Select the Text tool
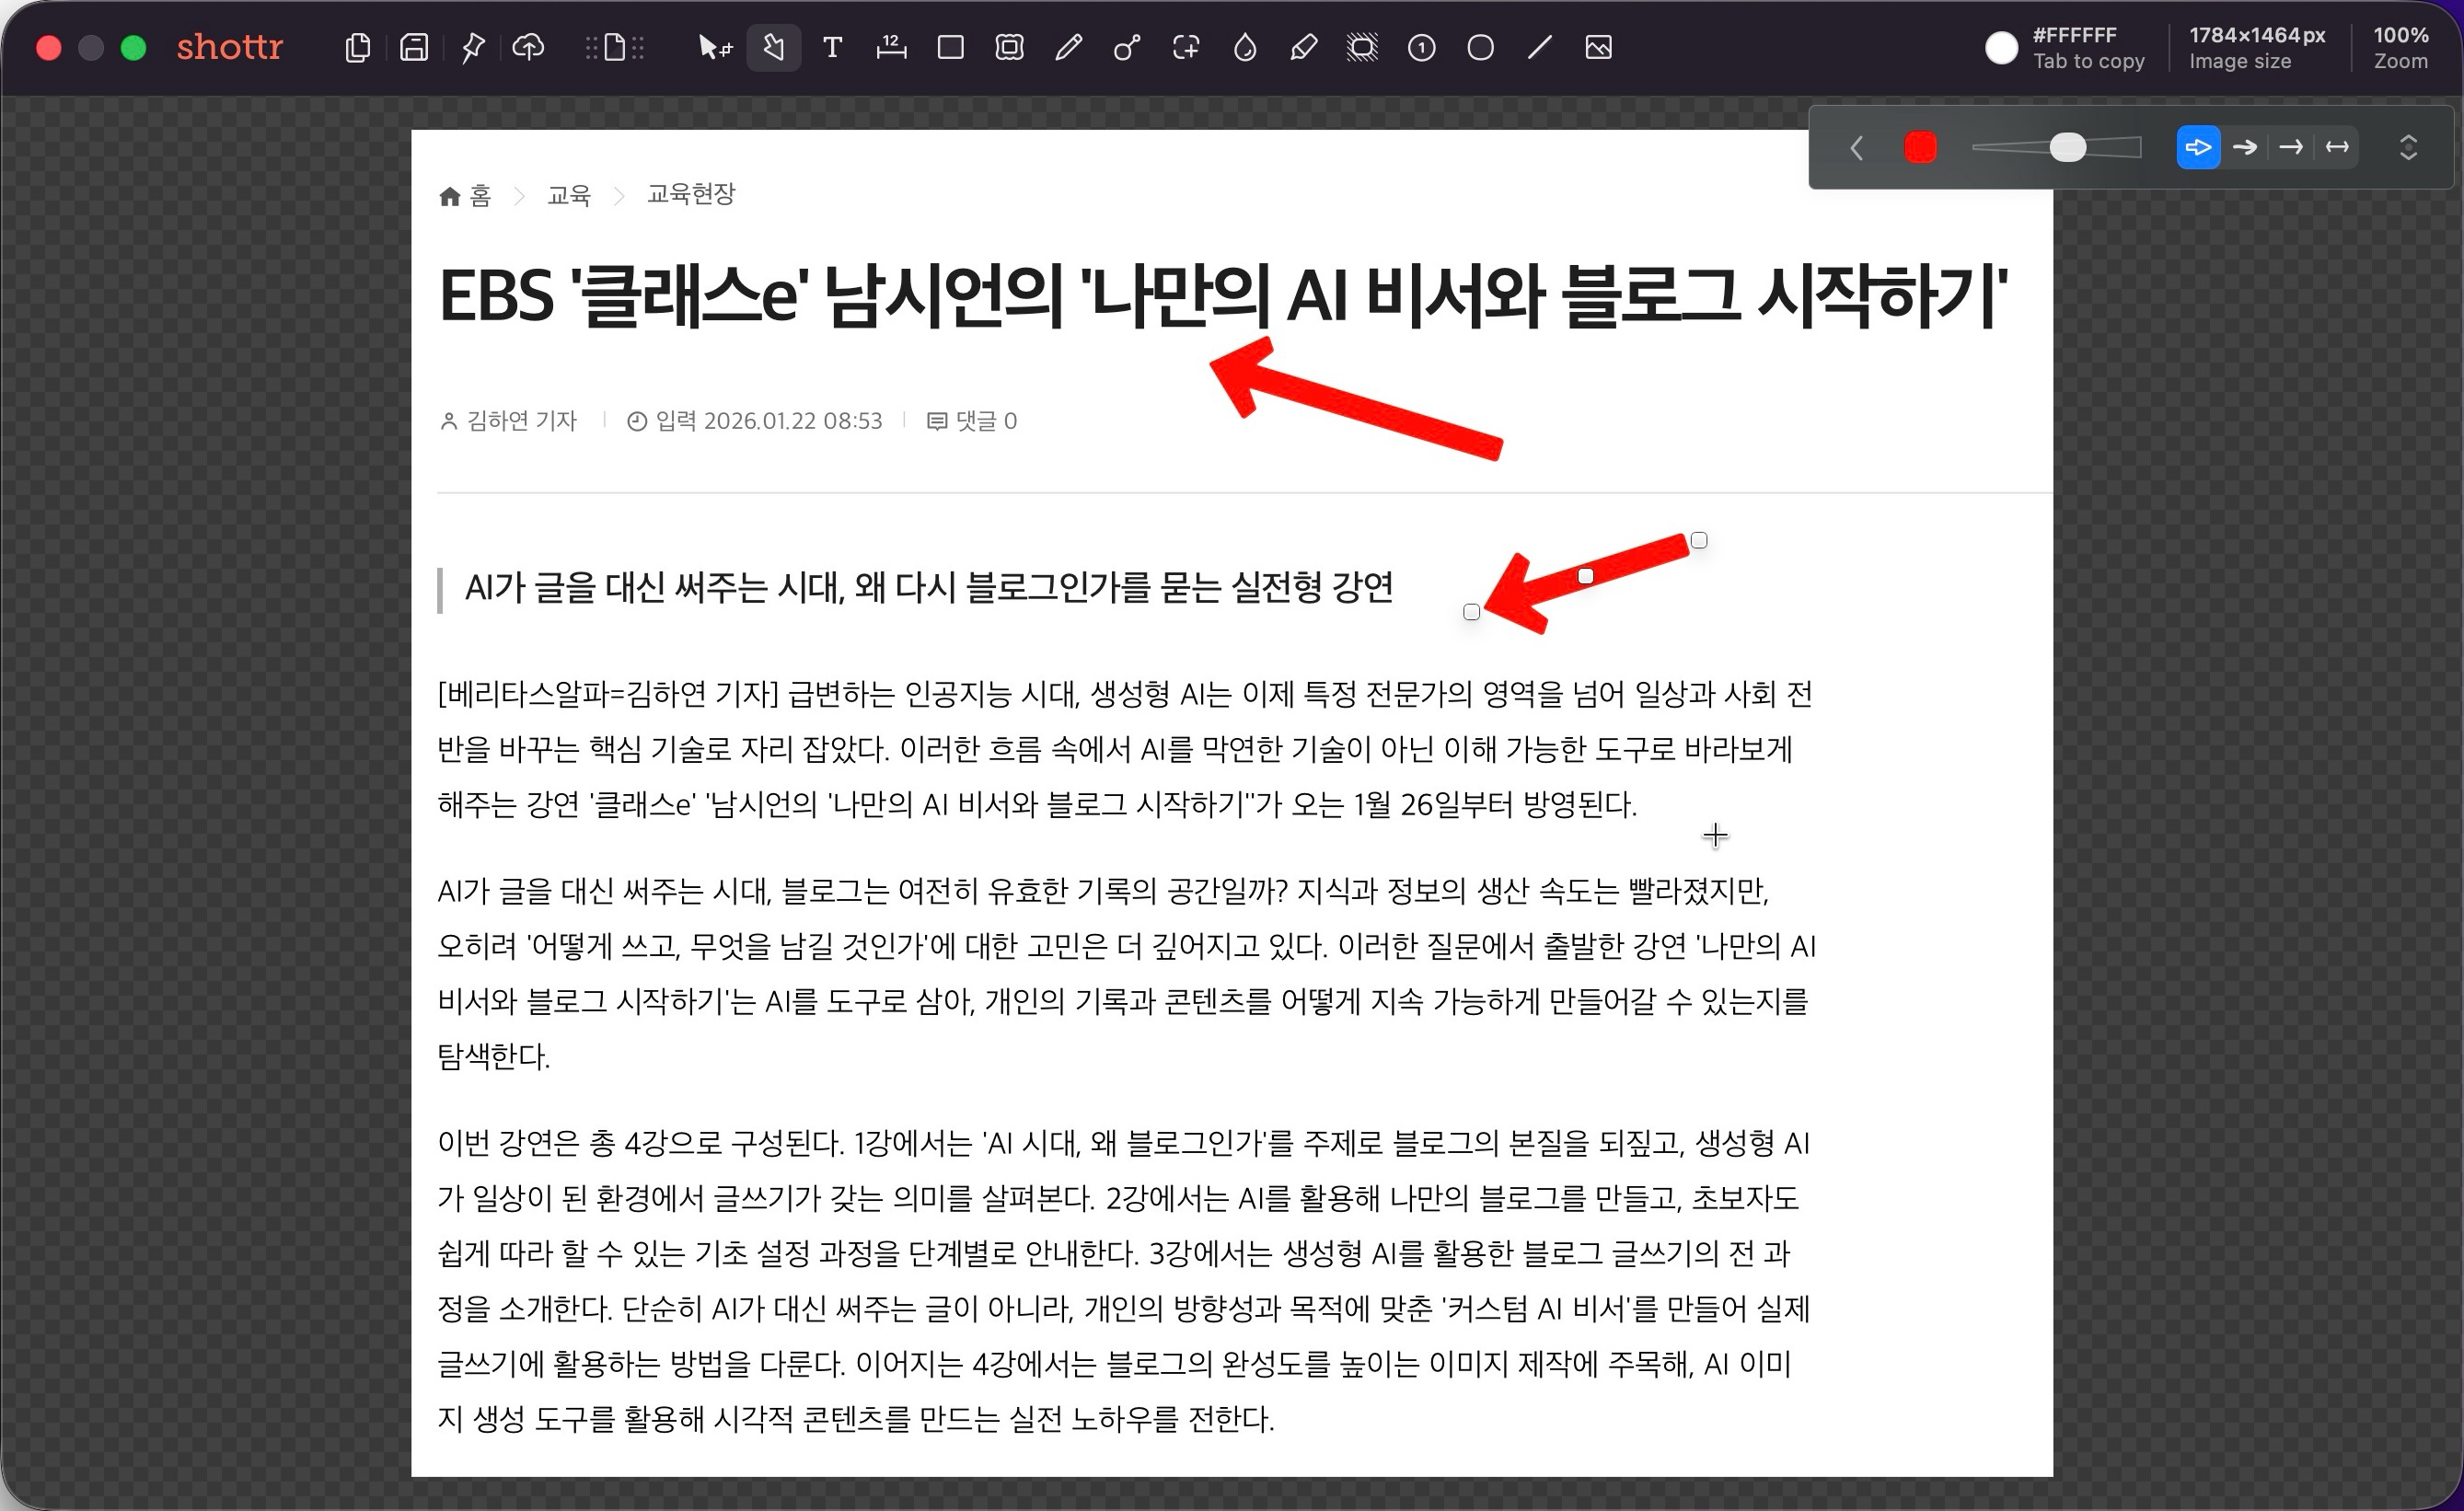The image size is (2464, 1511). 832,47
